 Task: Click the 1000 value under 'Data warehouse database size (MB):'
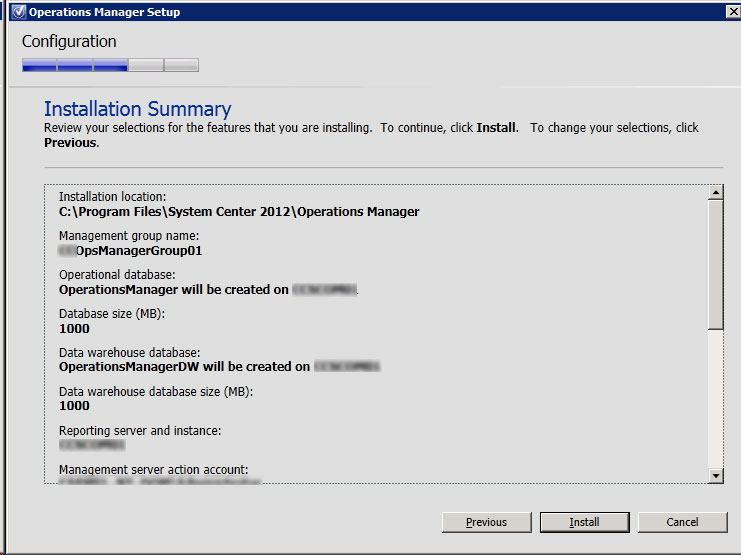(74, 406)
